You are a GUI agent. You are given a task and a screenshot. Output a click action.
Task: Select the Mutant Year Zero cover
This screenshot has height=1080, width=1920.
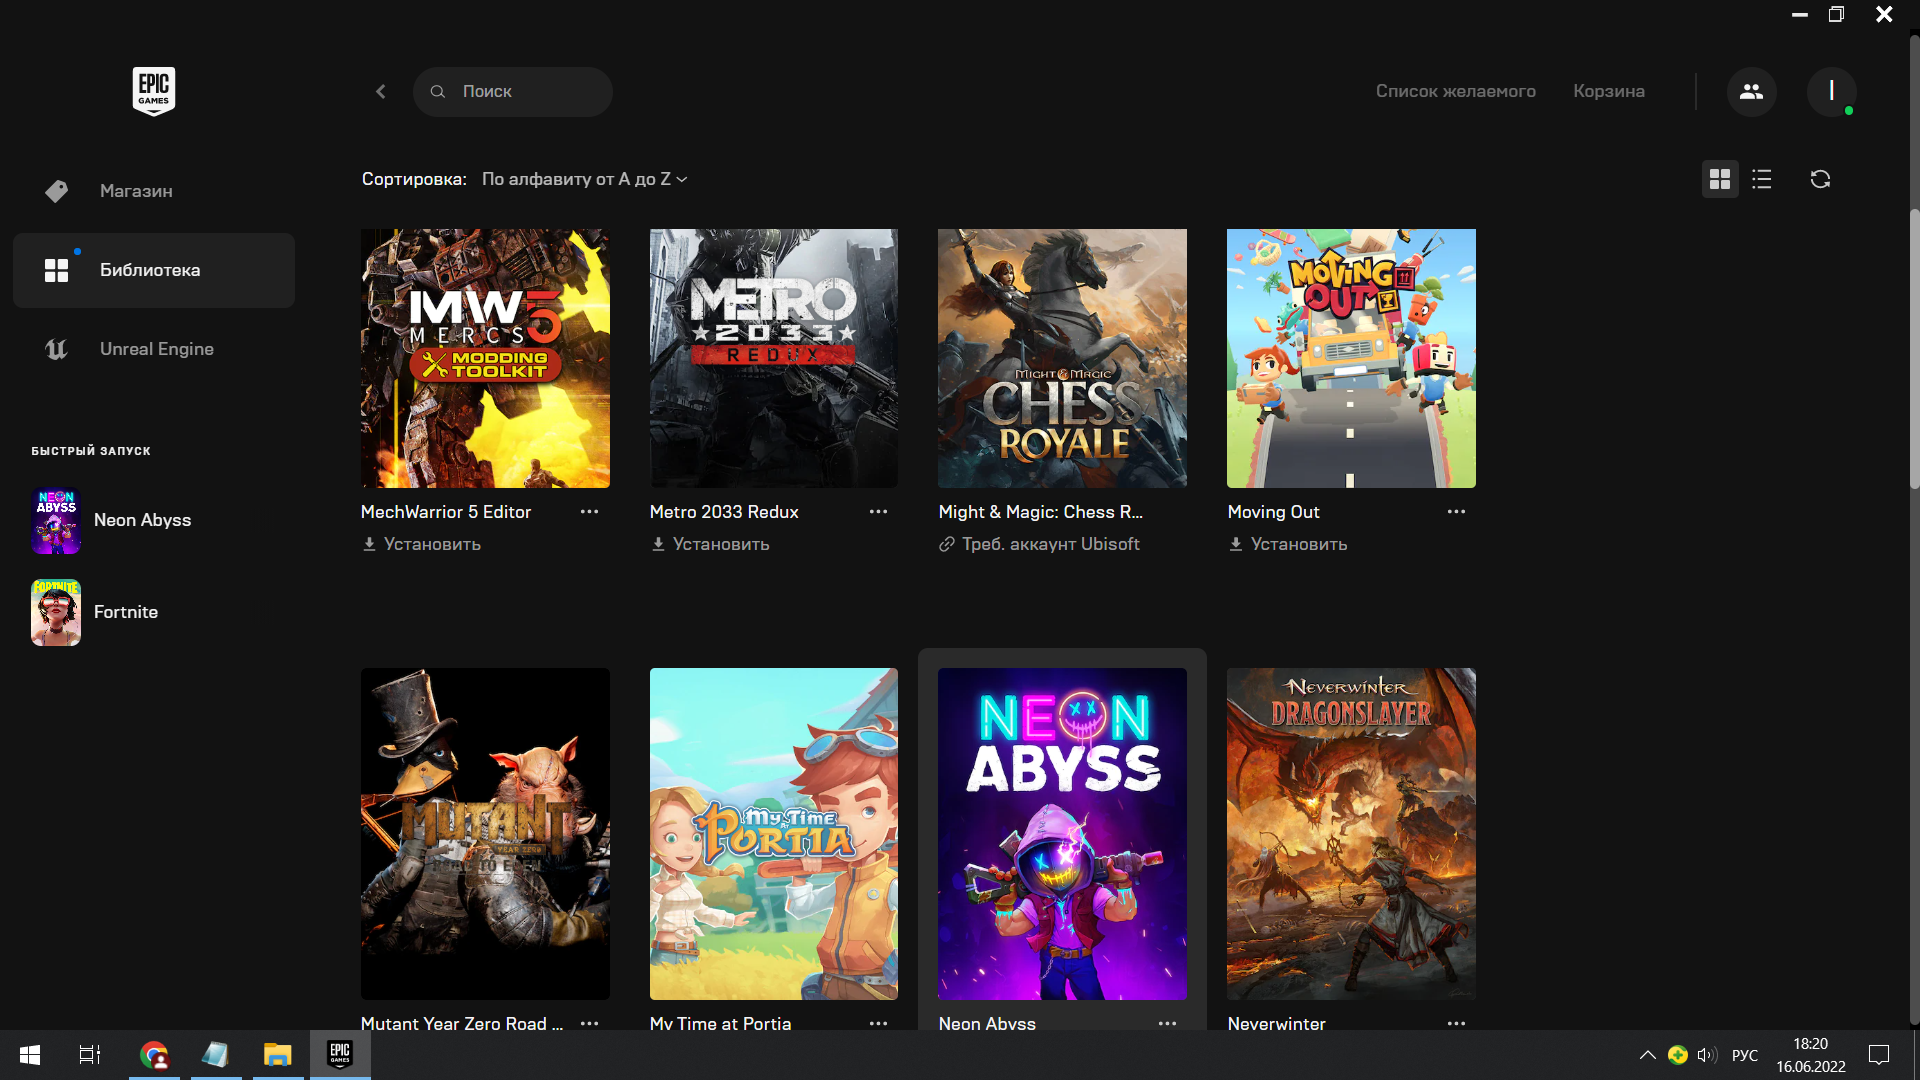485,834
